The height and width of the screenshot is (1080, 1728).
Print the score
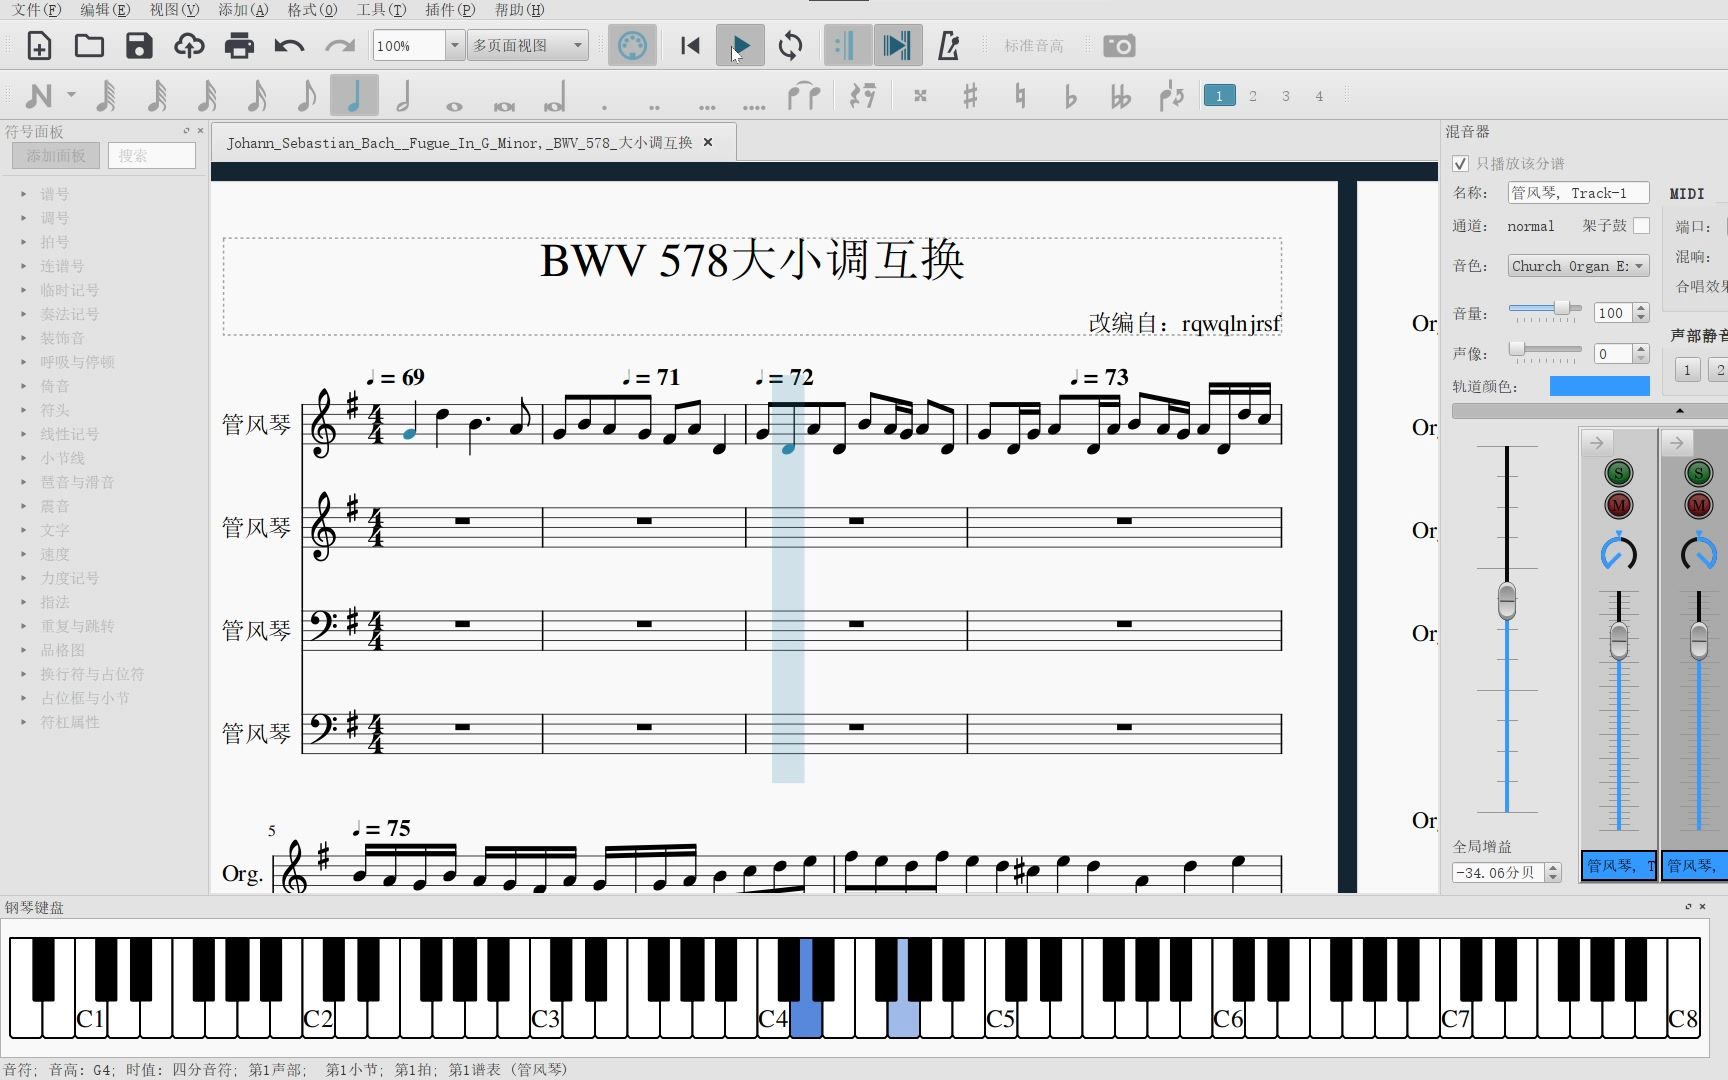coord(239,46)
